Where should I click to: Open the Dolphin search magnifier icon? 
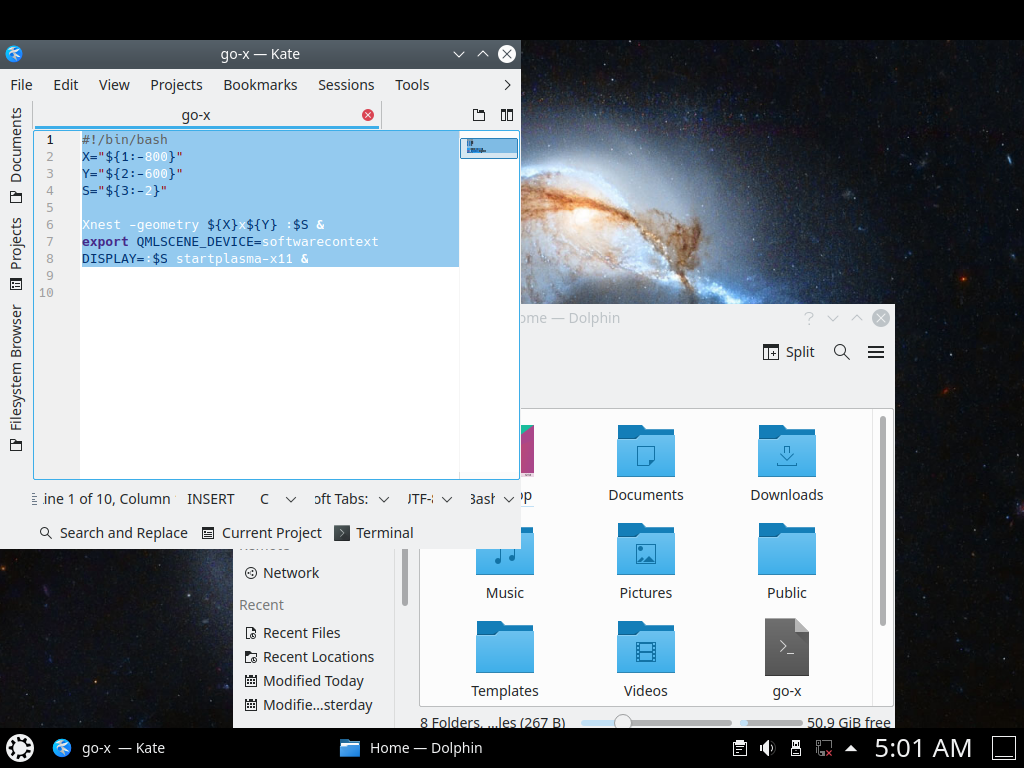pyautogui.click(x=842, y=352)
